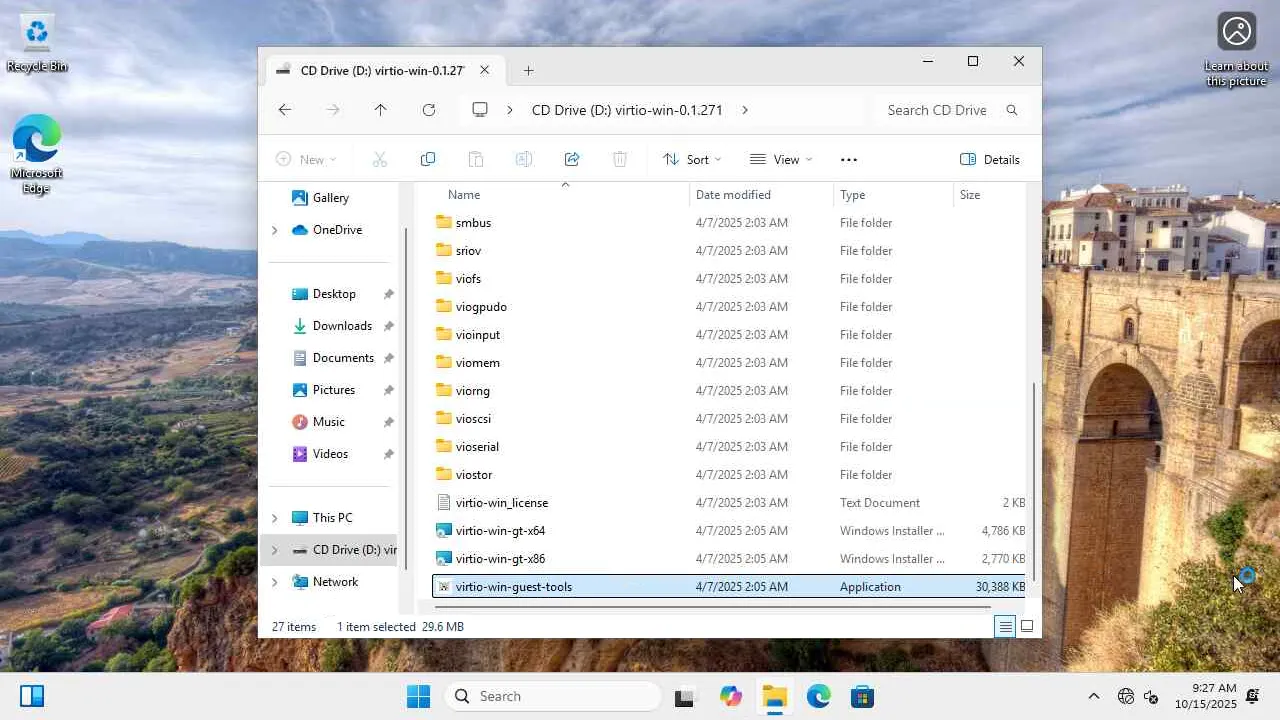Launch Copilot from the taskbar

pyautogui.click(x=731, y=696)
